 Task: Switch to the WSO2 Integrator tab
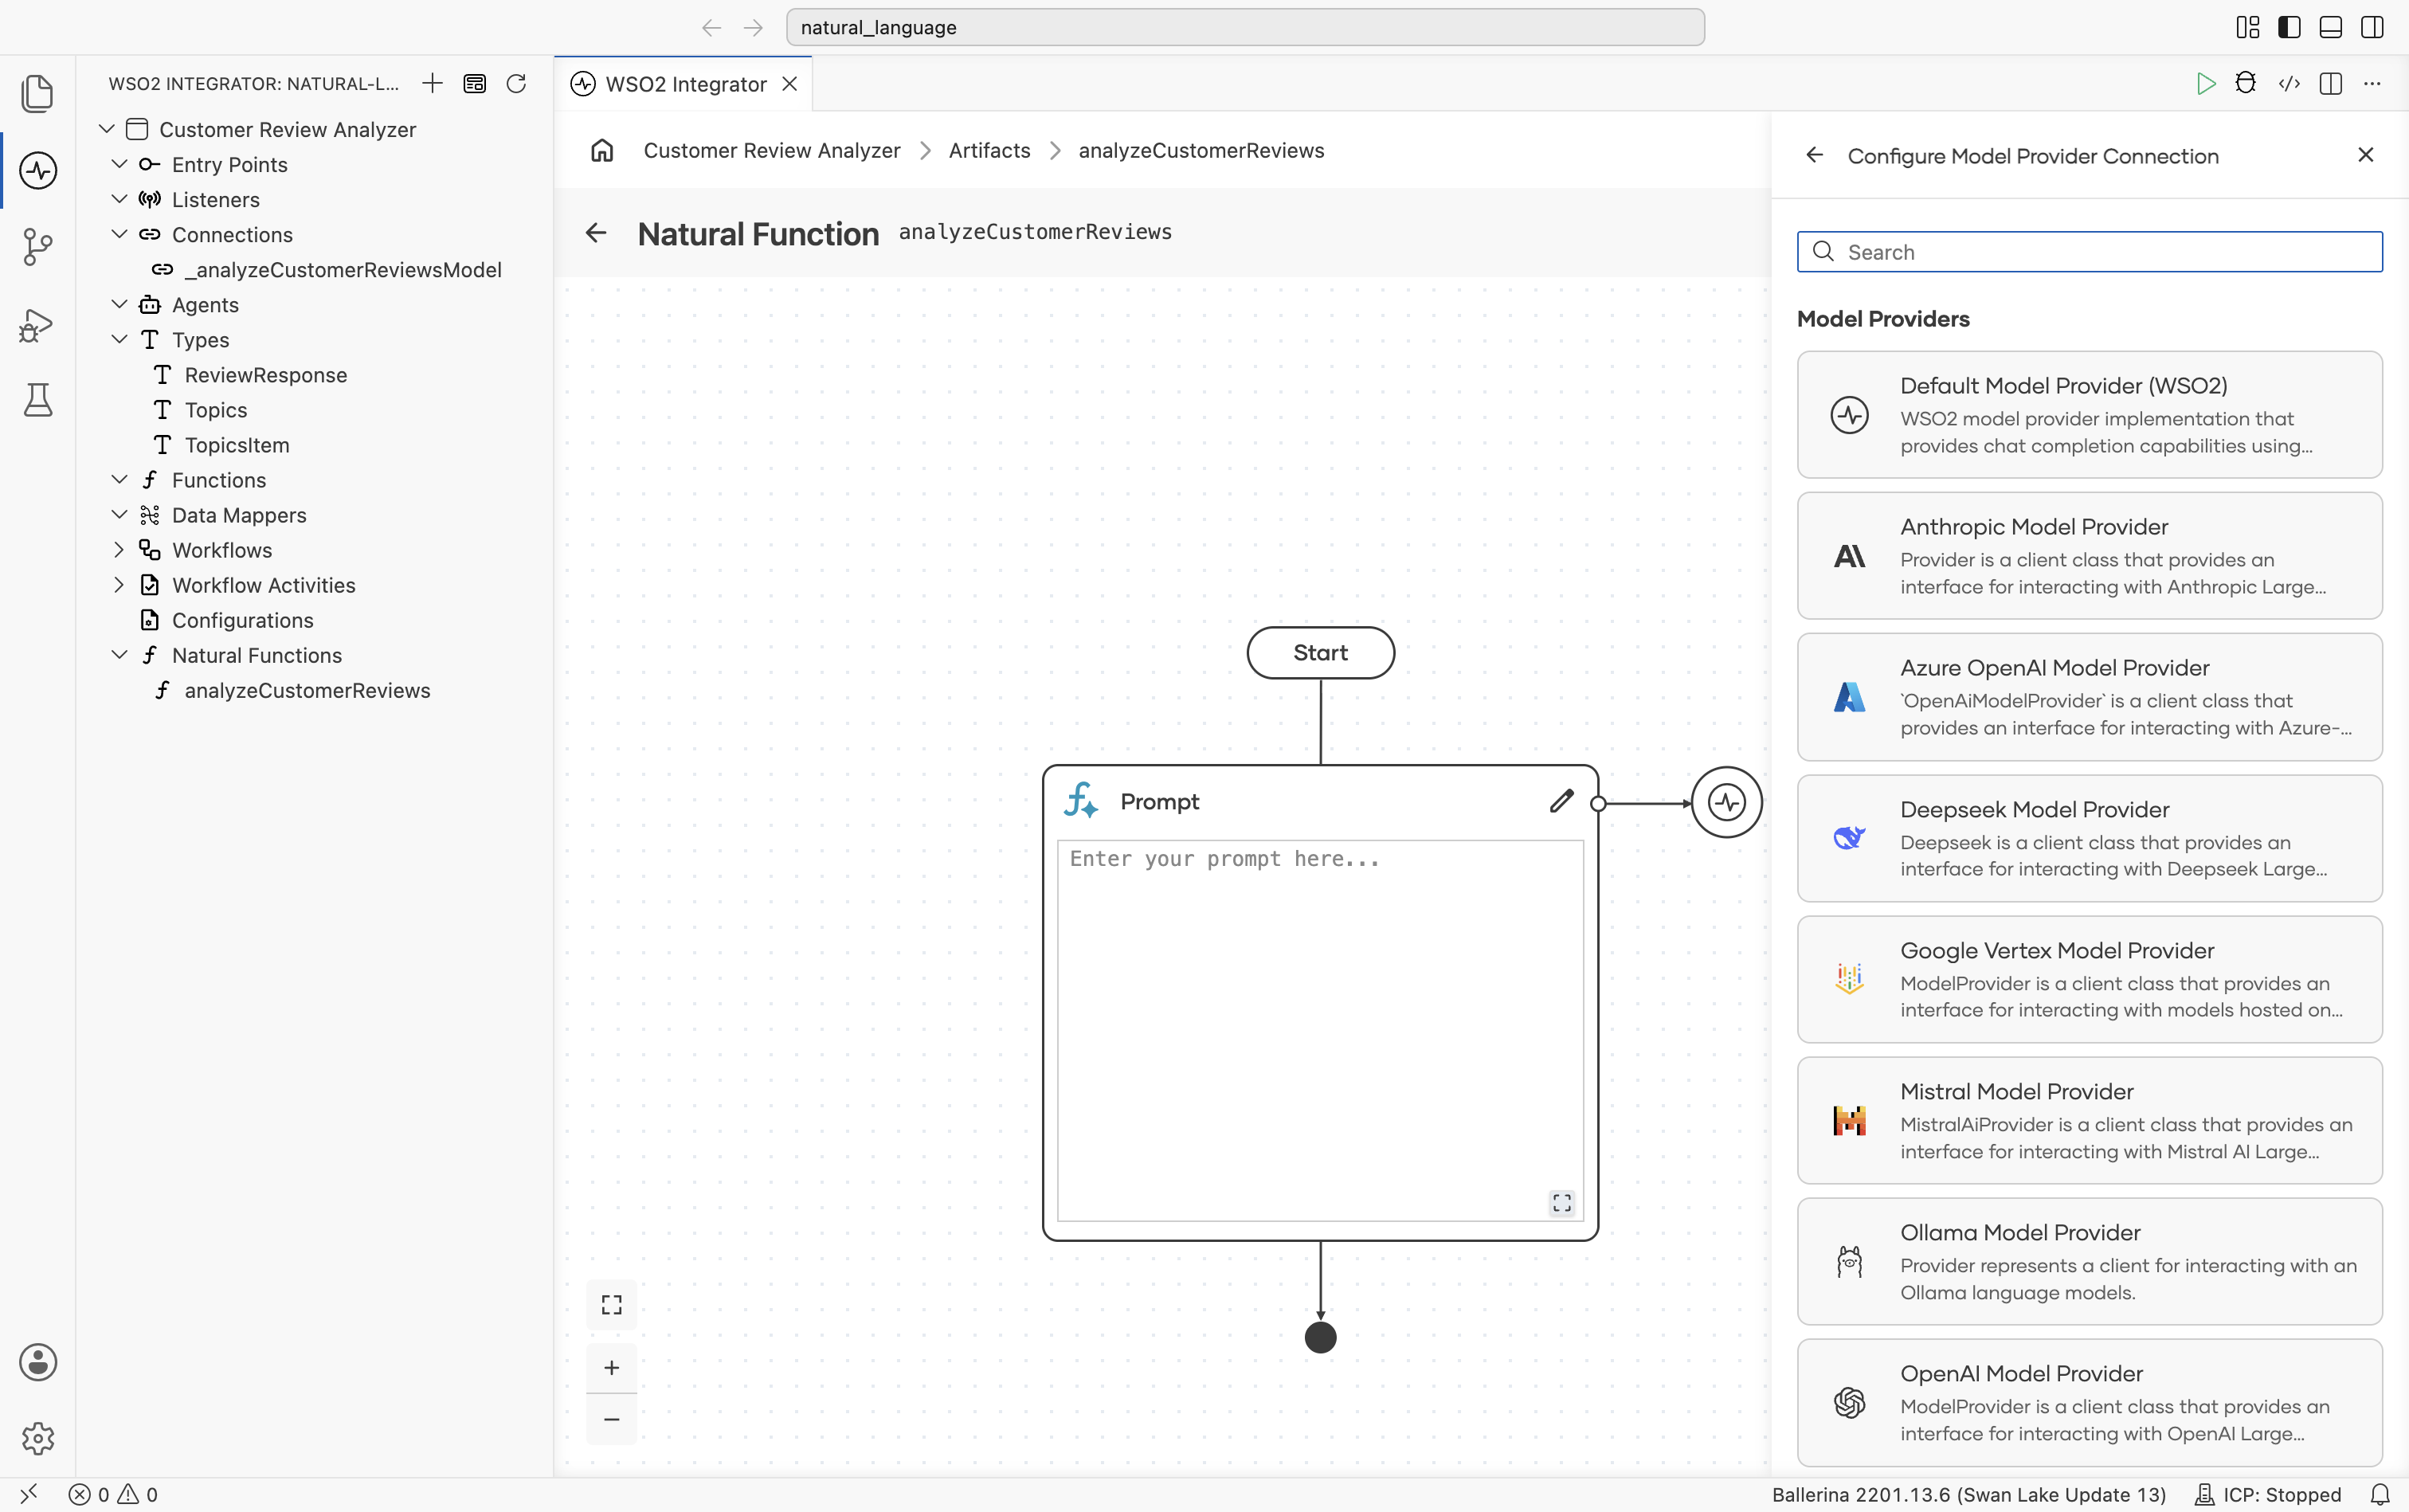click(x=684, y=84)
